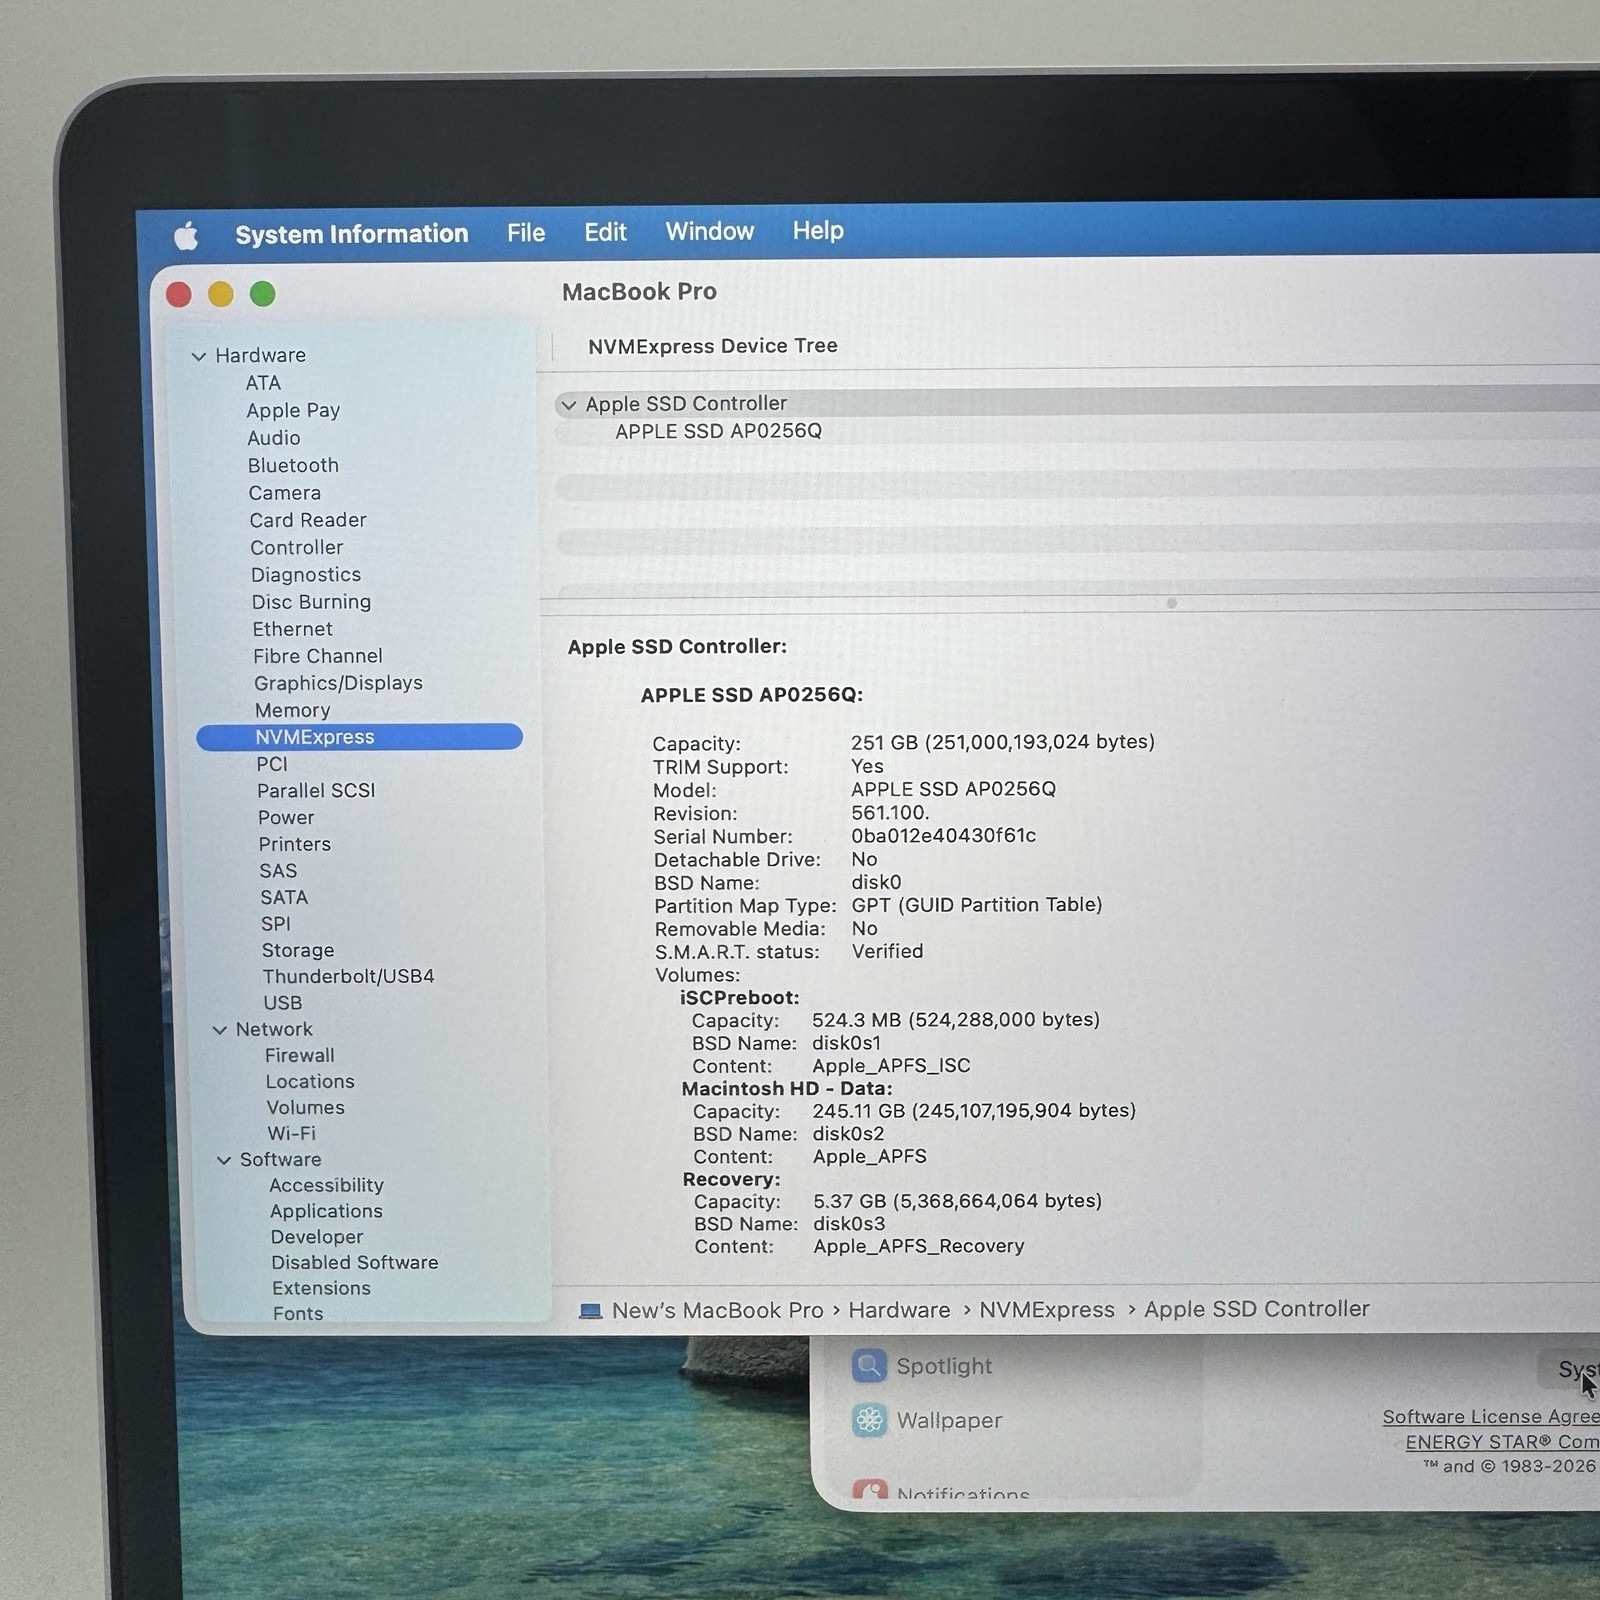Open the Edit menu
The width and height of the screenshot is (1600, 1600).
pyautogui.click(x=605, y=232)
